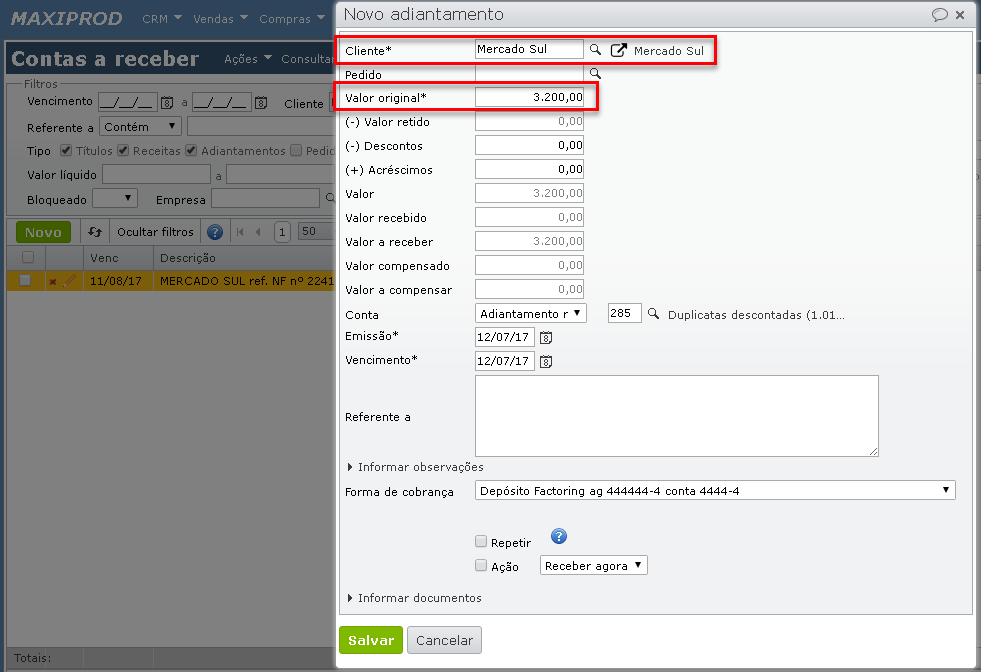This screenshot has width=981, height=672.
Task: Open the Vencimento calendar picker in dialog
Action: [546, 362]
